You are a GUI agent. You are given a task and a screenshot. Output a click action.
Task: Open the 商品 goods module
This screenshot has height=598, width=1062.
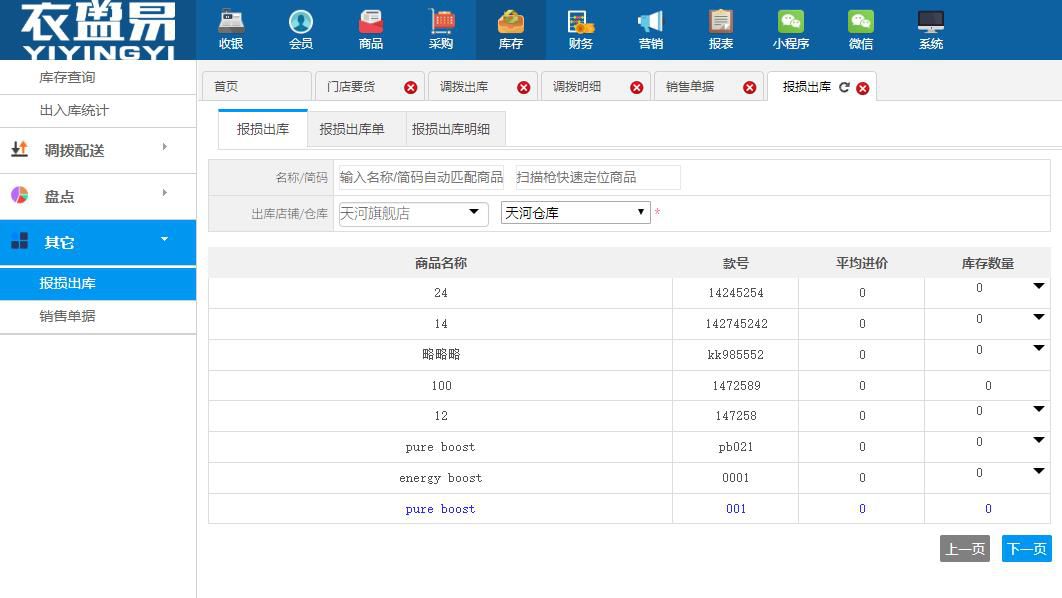pos(371,29)
